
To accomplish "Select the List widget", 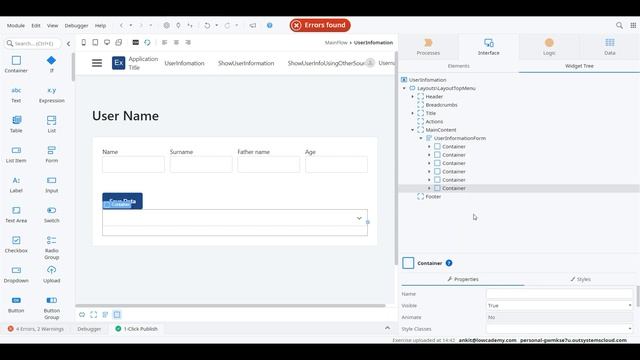I will pyautogui.click(x=51, y=124).
